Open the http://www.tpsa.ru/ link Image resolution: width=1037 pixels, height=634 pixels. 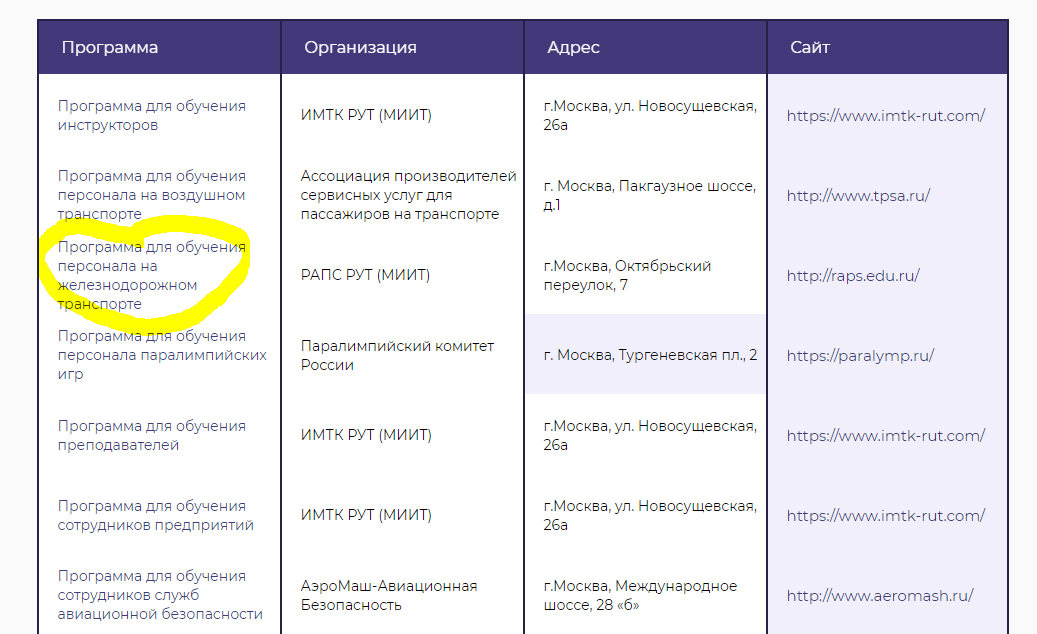(x=858, y=196)
